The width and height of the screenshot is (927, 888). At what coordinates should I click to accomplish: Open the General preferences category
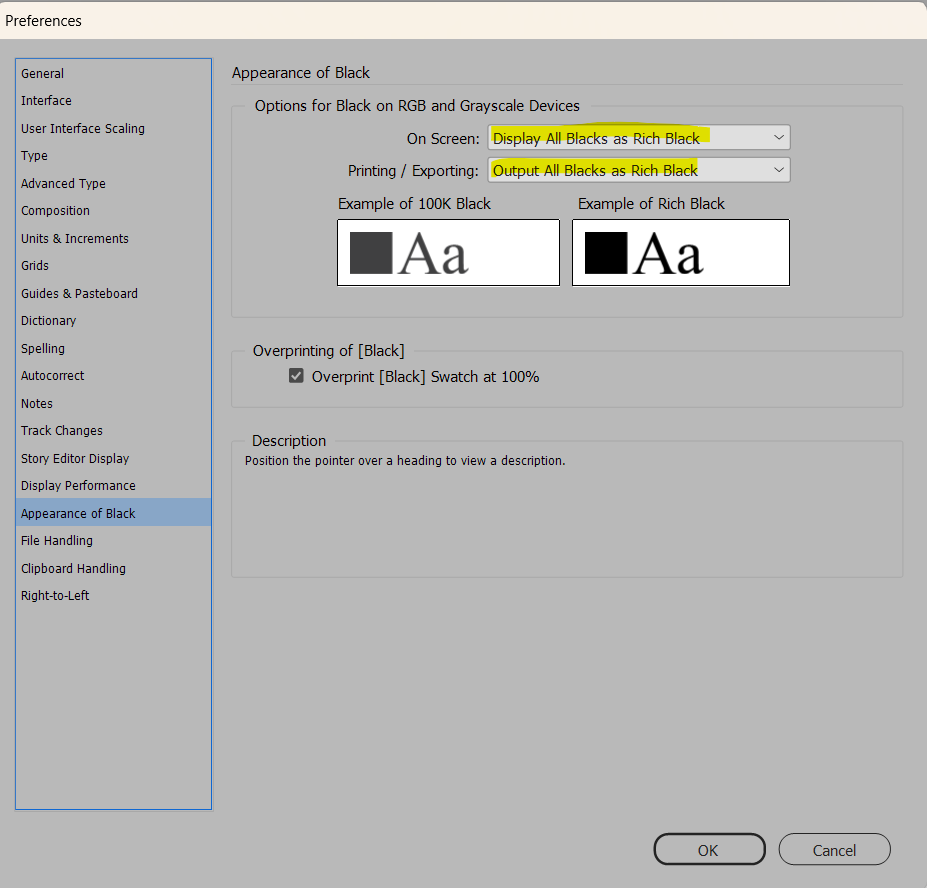pyautogui.click(x=113, y=73)
